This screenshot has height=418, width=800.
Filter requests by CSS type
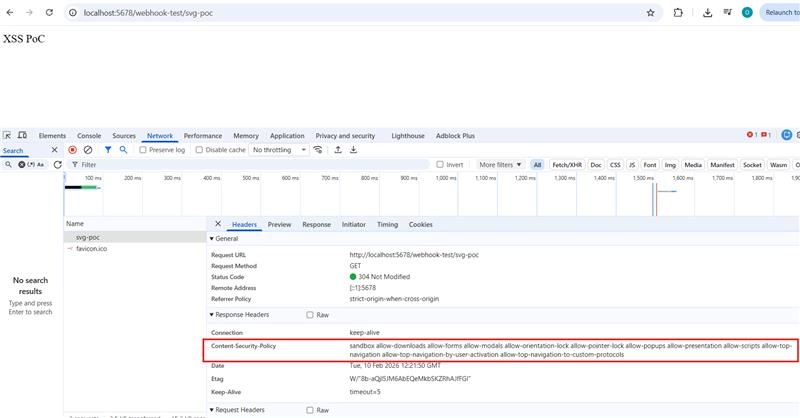(615, 165)
